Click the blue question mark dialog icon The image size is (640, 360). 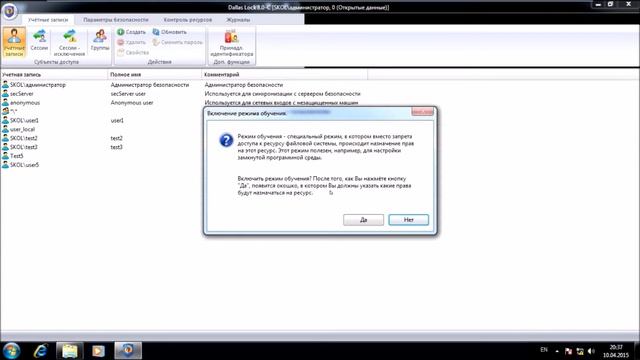[226, 140]
